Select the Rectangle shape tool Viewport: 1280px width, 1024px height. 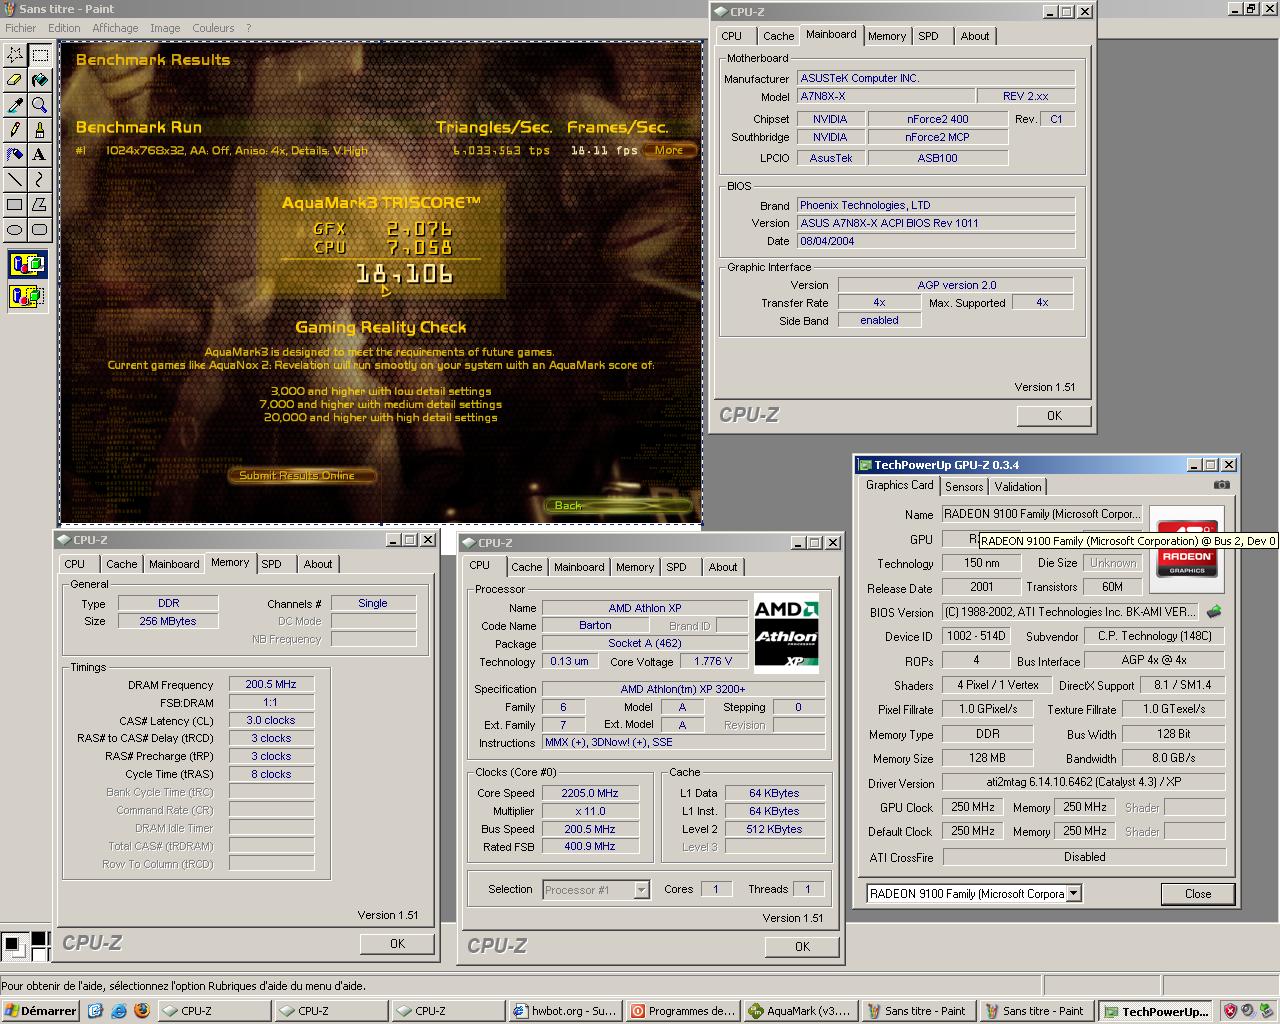(15, 205)
